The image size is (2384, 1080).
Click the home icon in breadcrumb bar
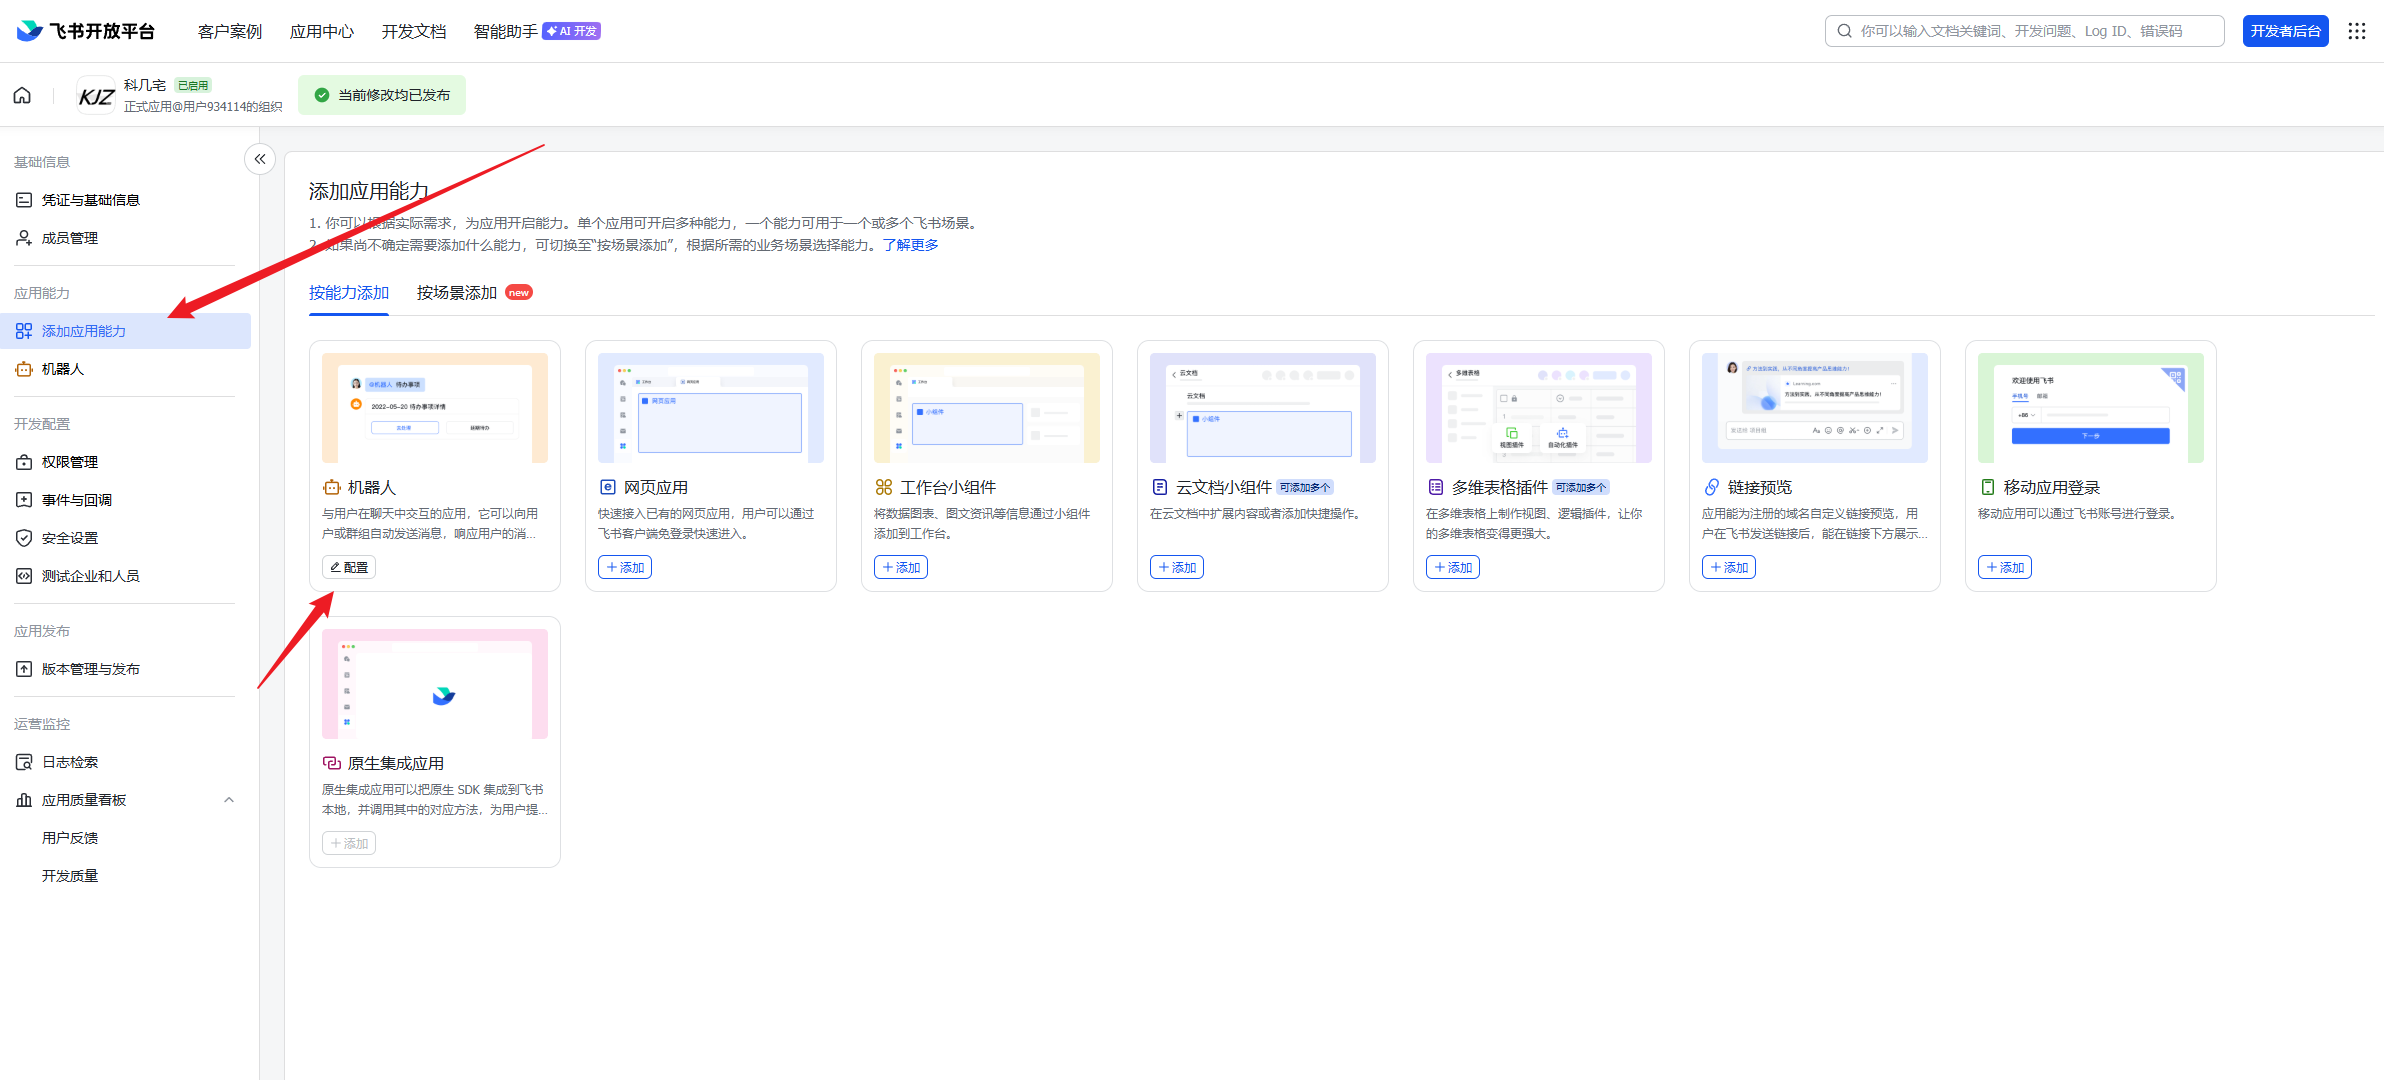pyautogui.click(x=22, y=95)
